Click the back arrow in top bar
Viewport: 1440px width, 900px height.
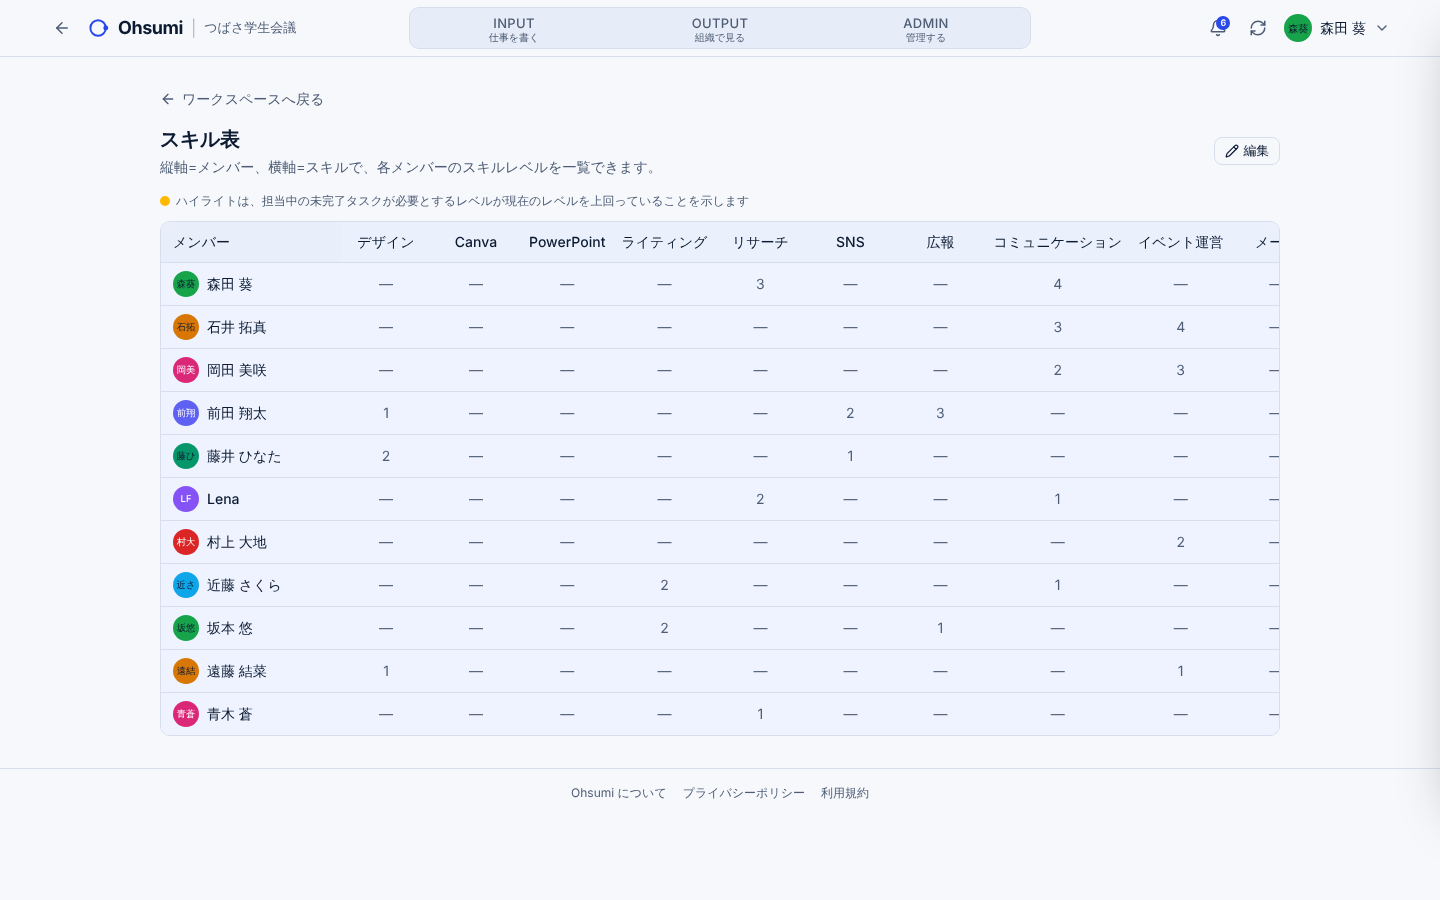(x=62, y=28)
